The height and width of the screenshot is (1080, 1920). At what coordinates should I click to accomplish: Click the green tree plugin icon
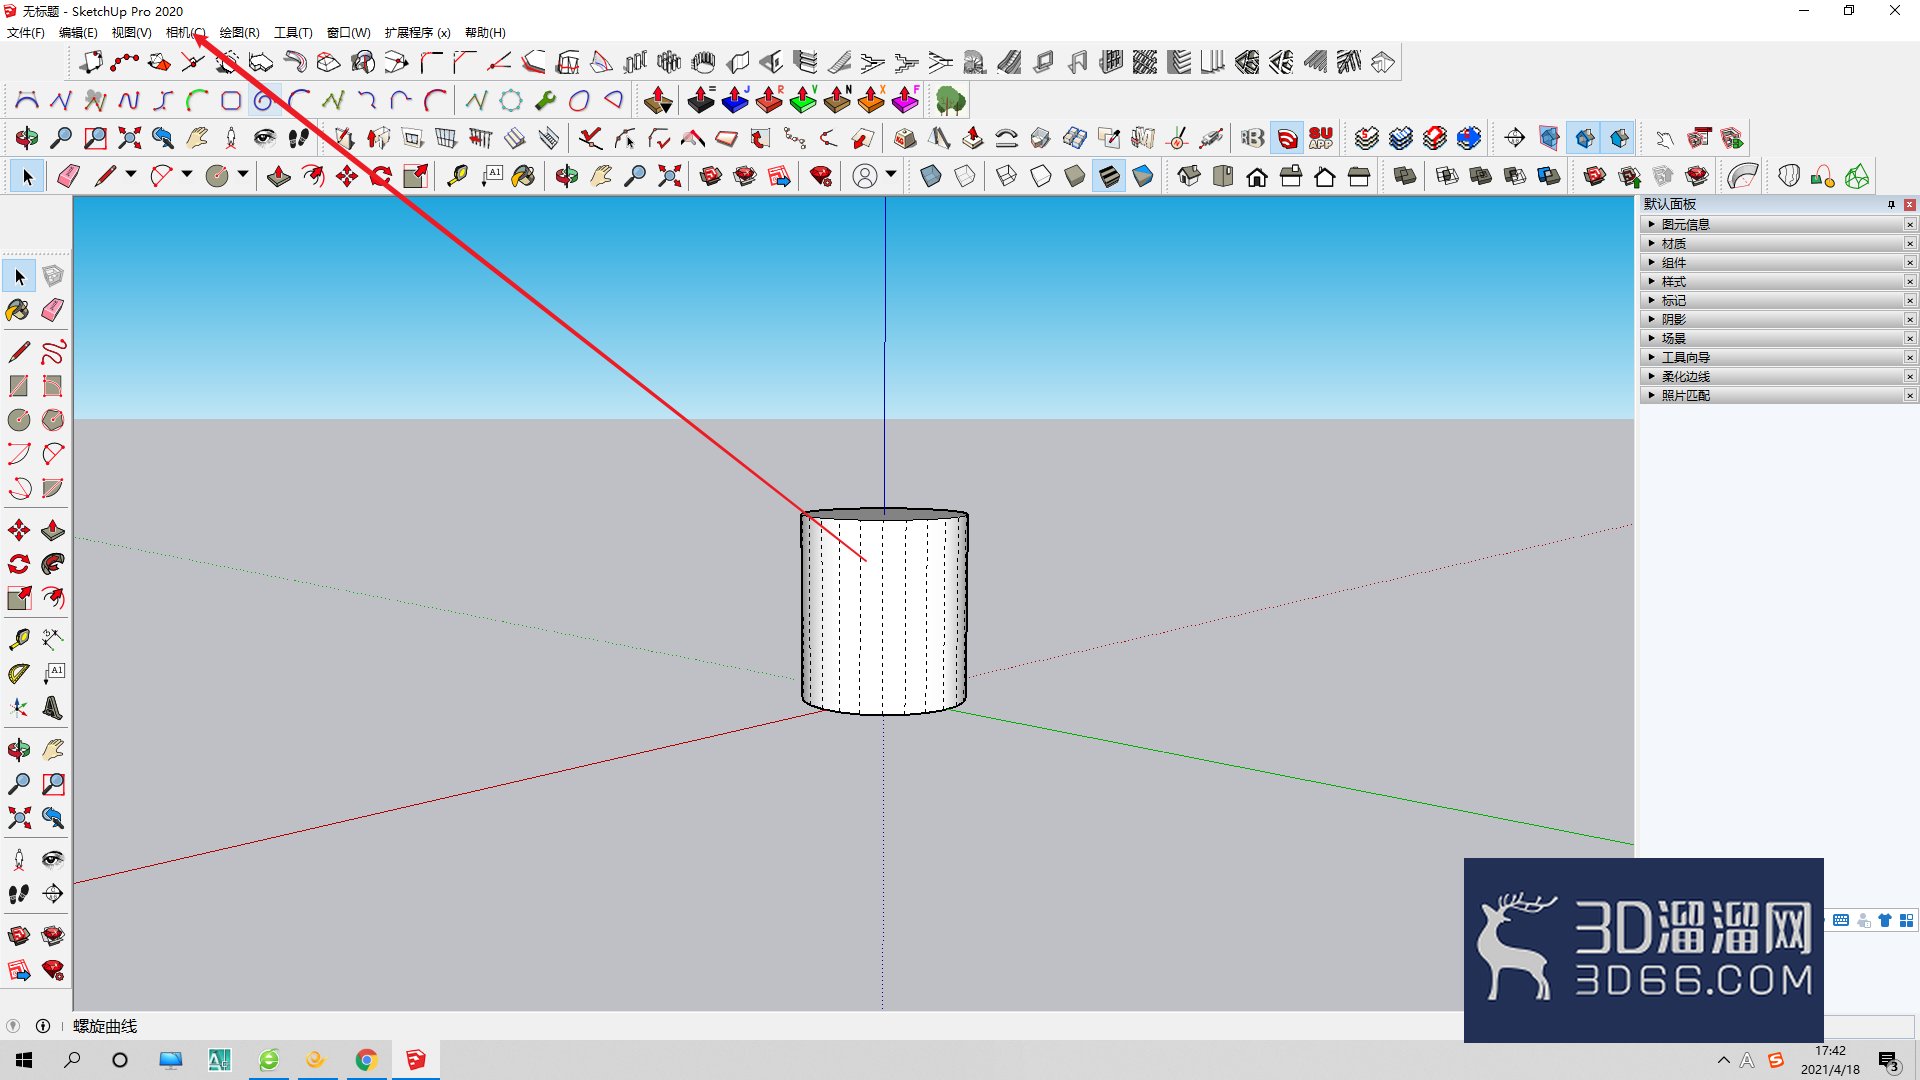(950, 100)
